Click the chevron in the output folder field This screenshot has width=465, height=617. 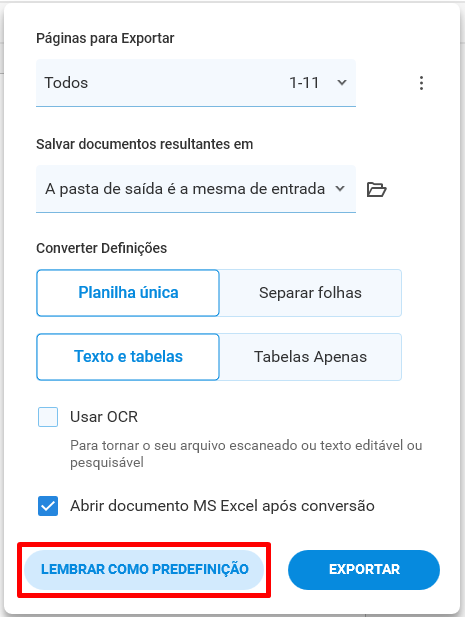point(340,189)
